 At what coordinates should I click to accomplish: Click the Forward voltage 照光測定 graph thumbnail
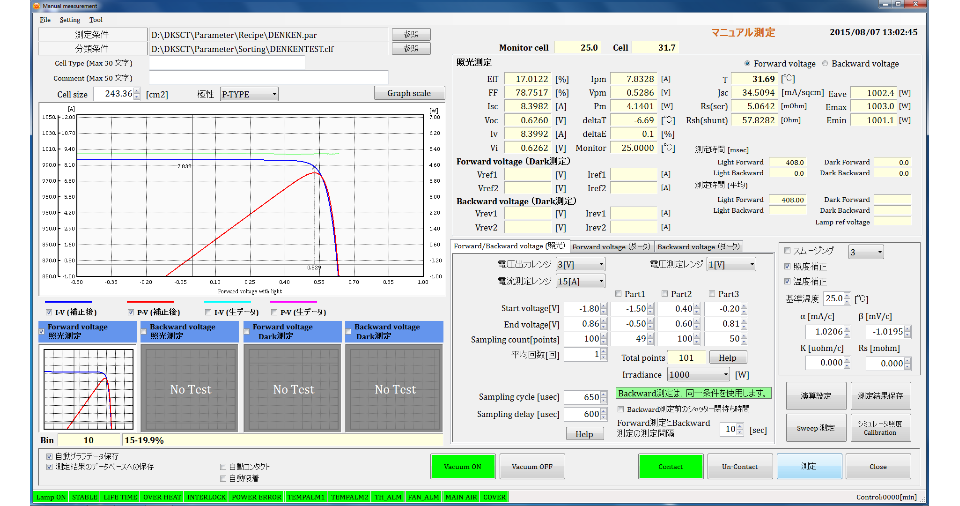coord(86,388)
